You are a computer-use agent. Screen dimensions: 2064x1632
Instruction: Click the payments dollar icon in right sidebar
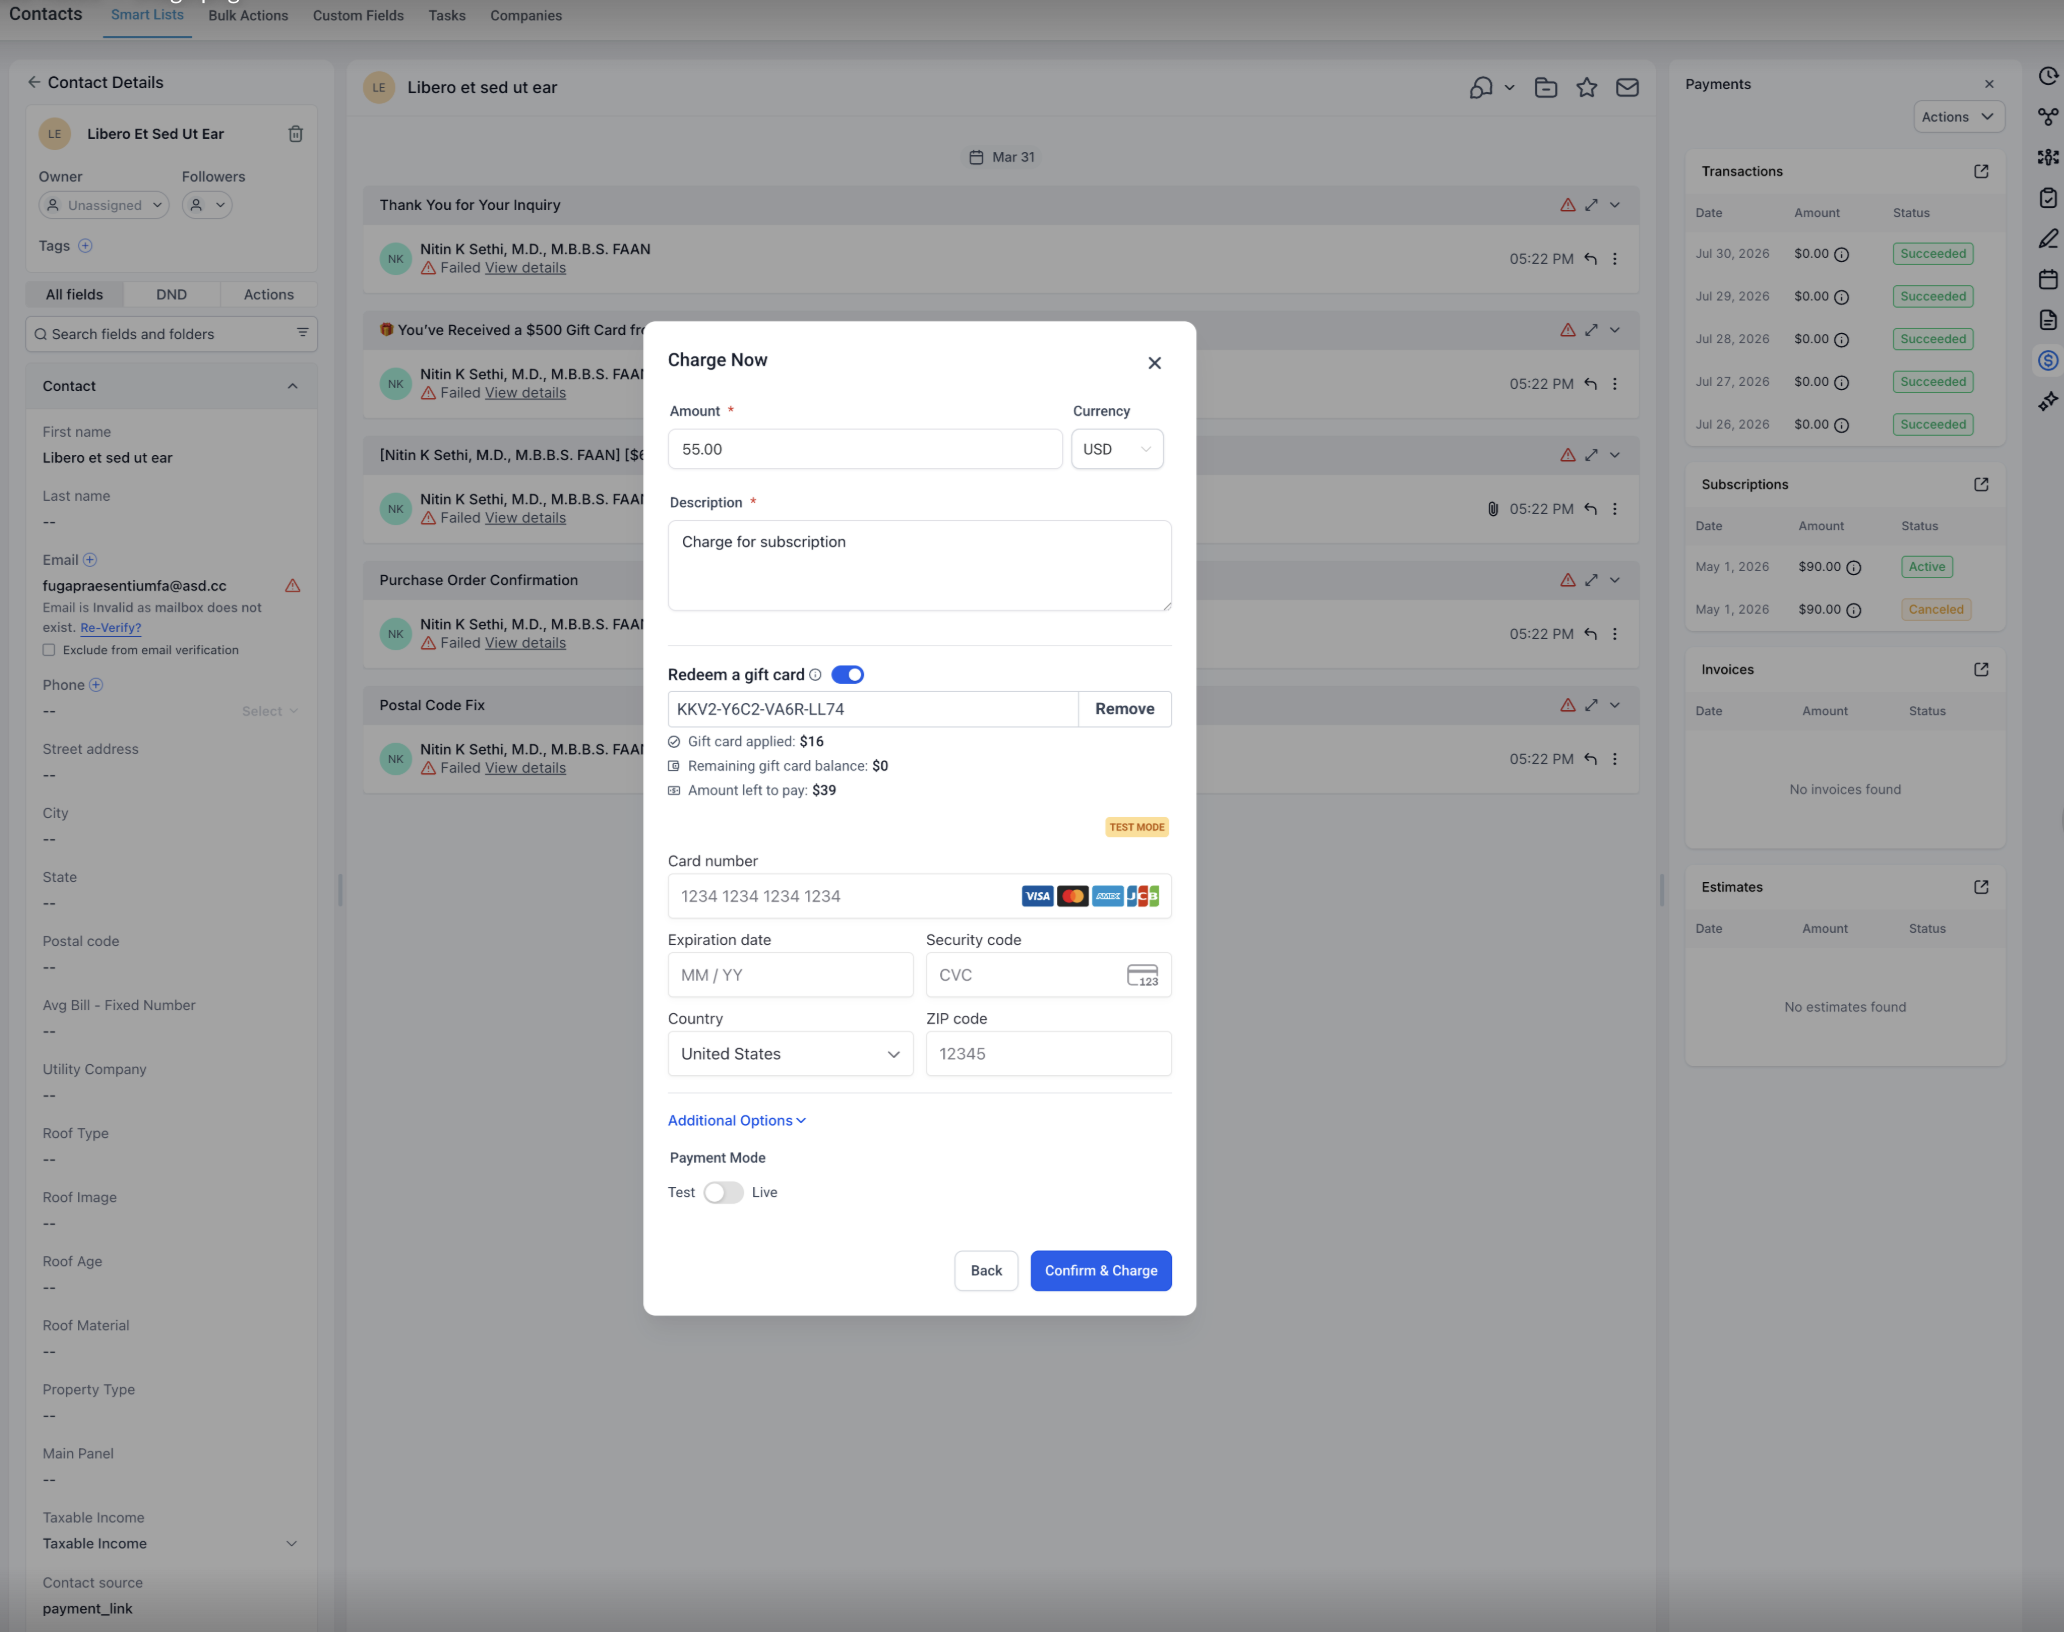click(2047, 360)
